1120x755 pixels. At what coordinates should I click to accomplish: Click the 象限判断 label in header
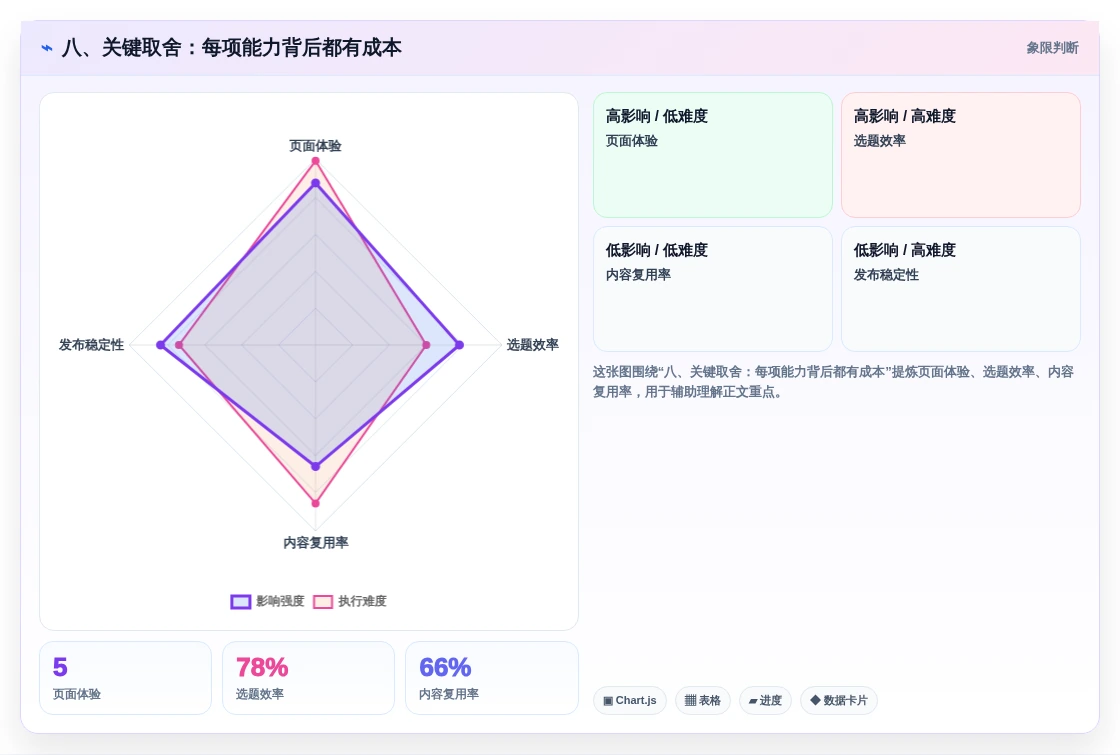[x=1052, y=48]
